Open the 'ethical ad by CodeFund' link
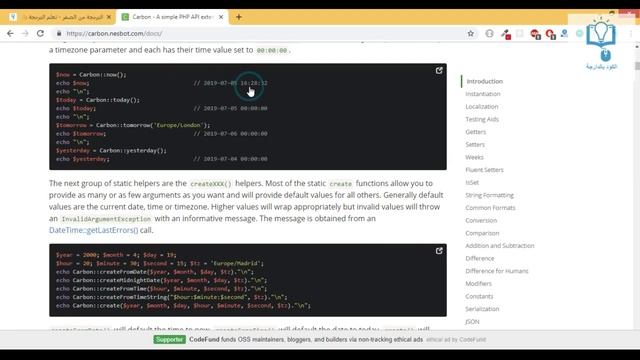Screen dimensions: 640x360 point(456,340)
